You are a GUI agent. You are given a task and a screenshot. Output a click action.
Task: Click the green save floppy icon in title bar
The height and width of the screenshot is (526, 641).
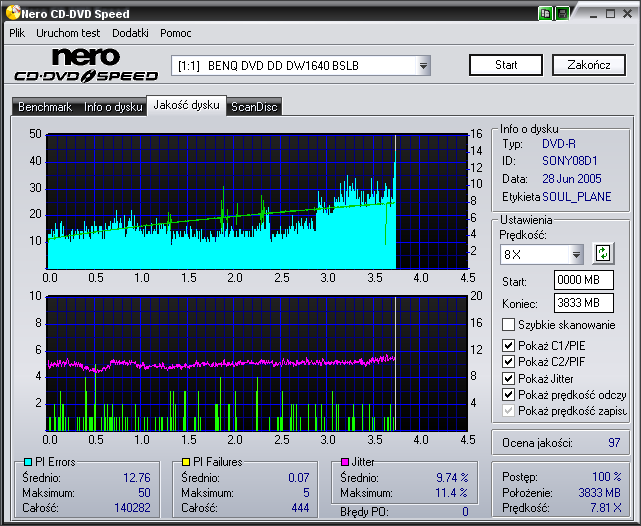tap(562, 13)
